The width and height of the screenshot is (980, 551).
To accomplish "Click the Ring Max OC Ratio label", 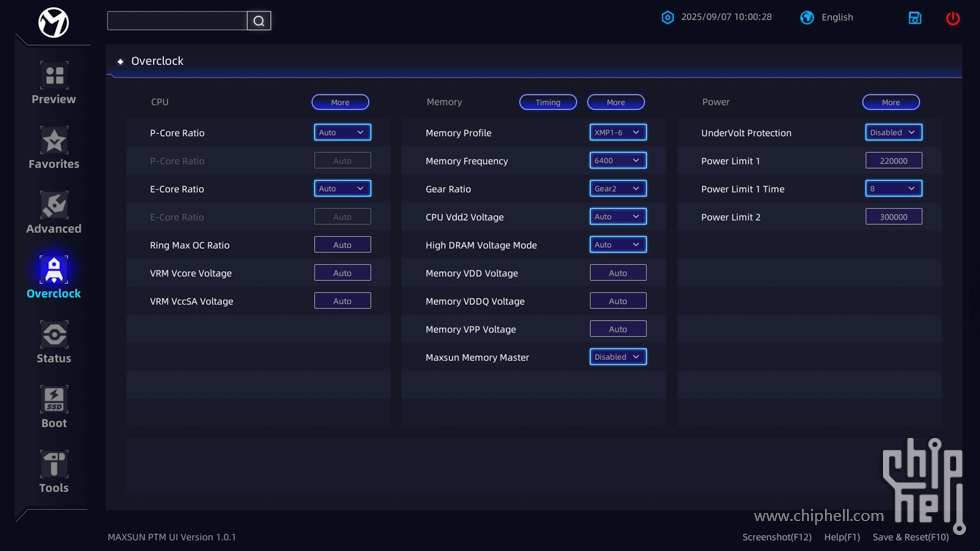I will [189, 246].
